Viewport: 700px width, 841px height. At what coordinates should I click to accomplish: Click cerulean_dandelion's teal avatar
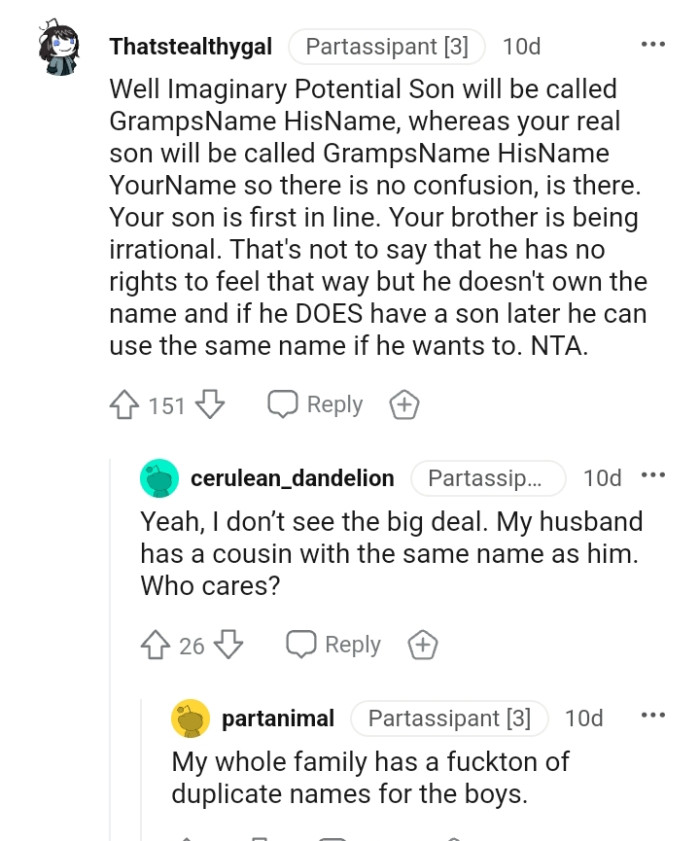tap(157, 478)
